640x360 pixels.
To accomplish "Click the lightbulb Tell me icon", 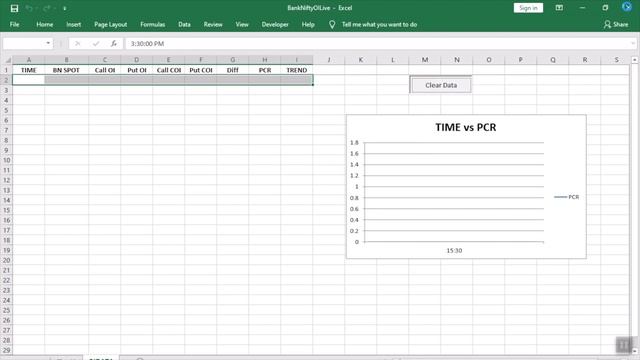I will coord(332,24).
